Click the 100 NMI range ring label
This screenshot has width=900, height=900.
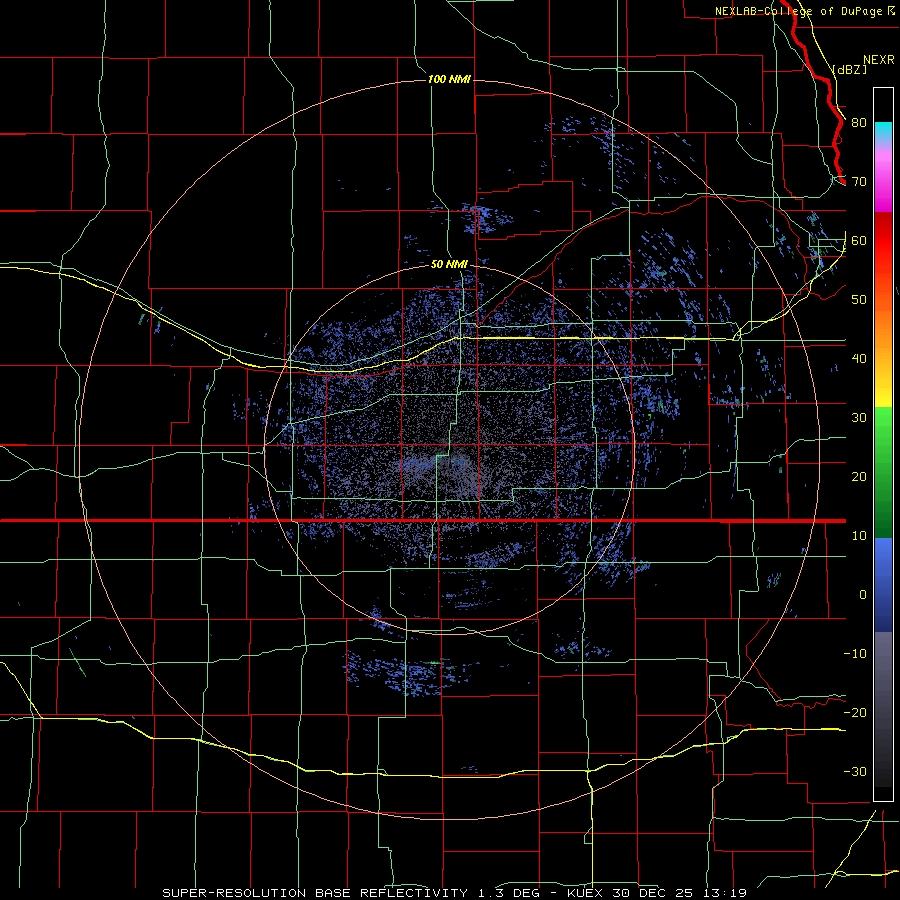[x=449, y=79]
